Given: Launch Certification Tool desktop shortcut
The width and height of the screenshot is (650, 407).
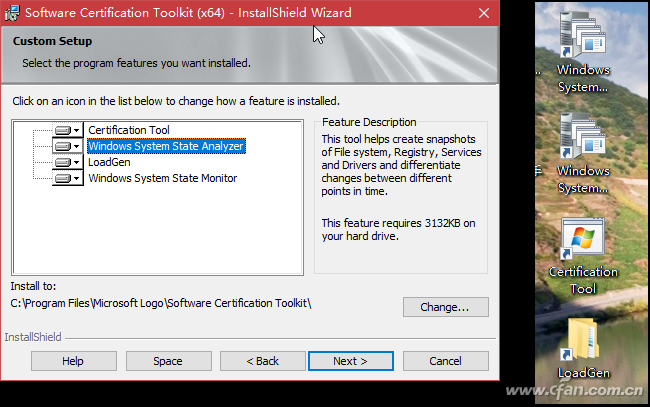Looking at the screenshot, I should tap(583, 256).
